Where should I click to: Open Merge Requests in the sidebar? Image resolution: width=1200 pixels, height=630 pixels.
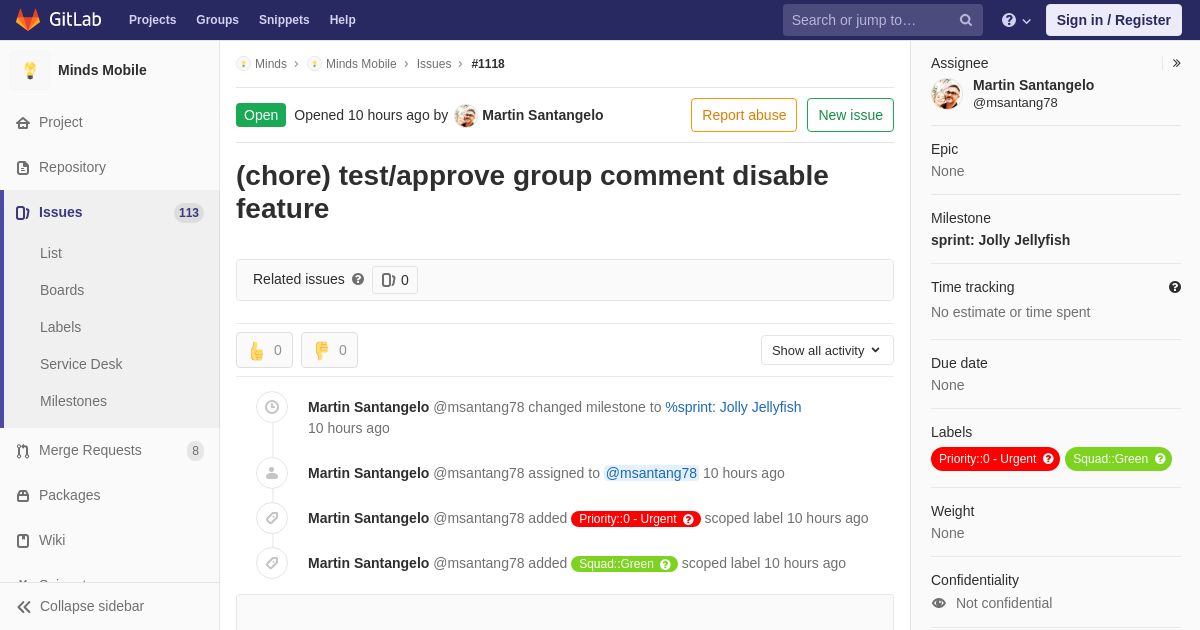90,450
